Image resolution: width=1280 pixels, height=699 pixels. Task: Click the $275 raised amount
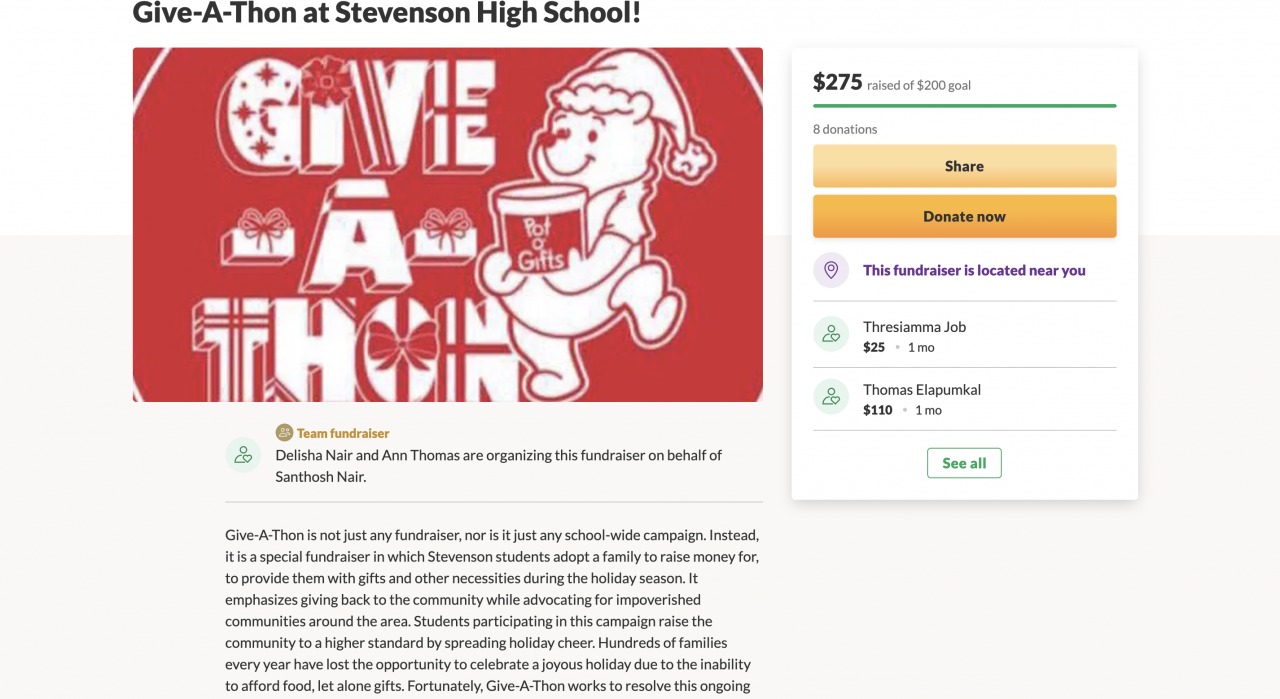(x=838, y=82)
